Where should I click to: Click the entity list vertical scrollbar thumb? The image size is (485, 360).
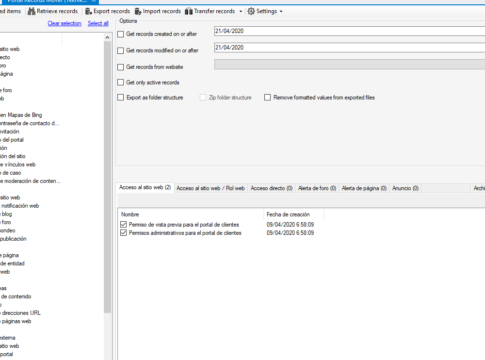(107, 177)
